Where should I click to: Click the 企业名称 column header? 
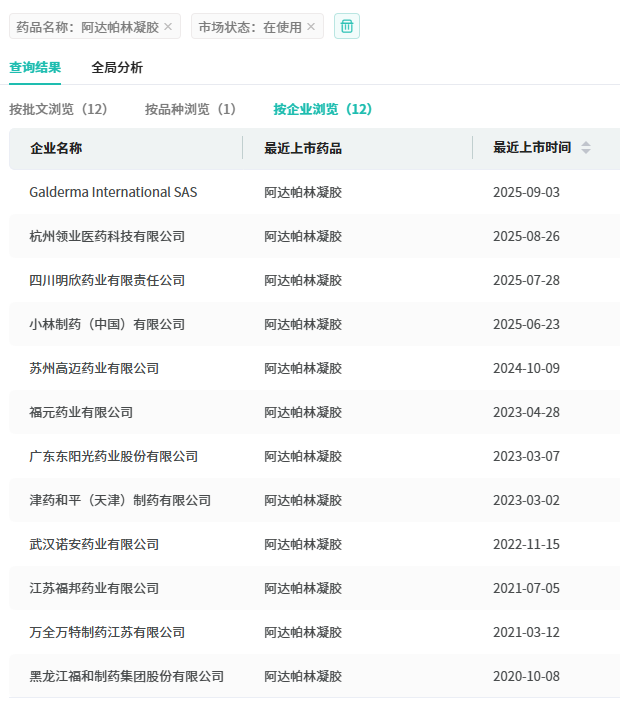click(x=56, y=148)
